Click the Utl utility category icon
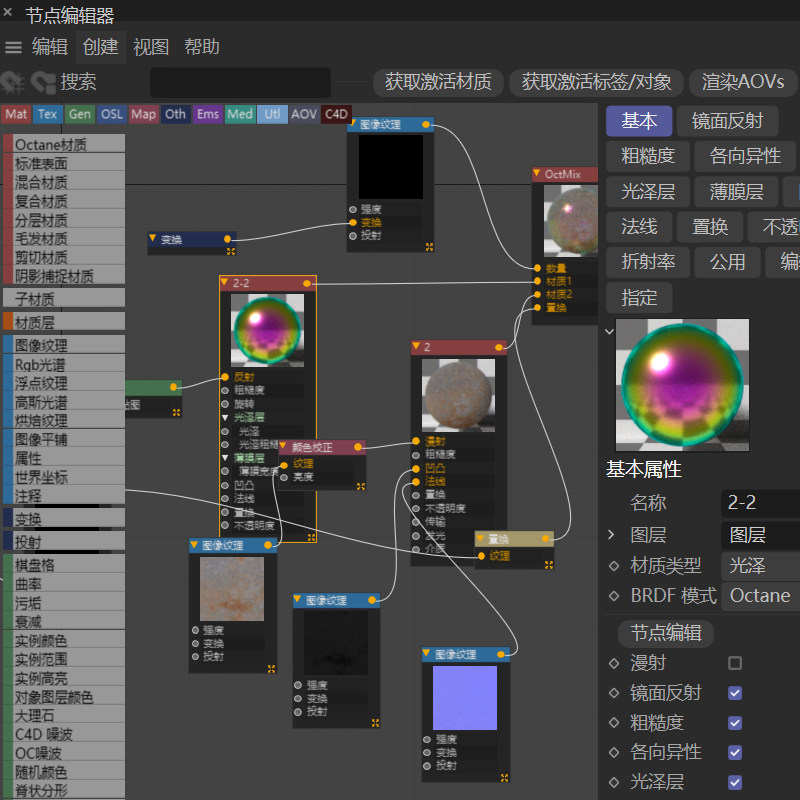The height and width of the screenshot is (800, 800). pos(271,114)
